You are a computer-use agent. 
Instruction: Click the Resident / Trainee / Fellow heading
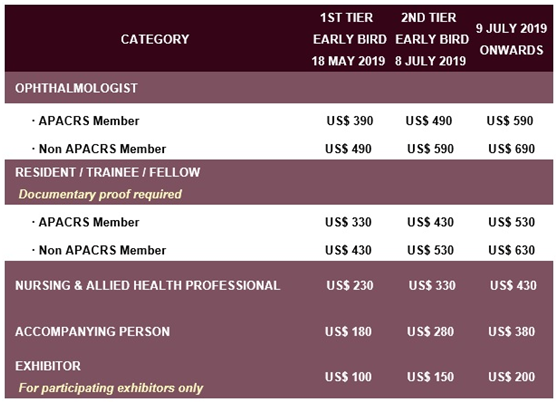(x=107, y=172)
